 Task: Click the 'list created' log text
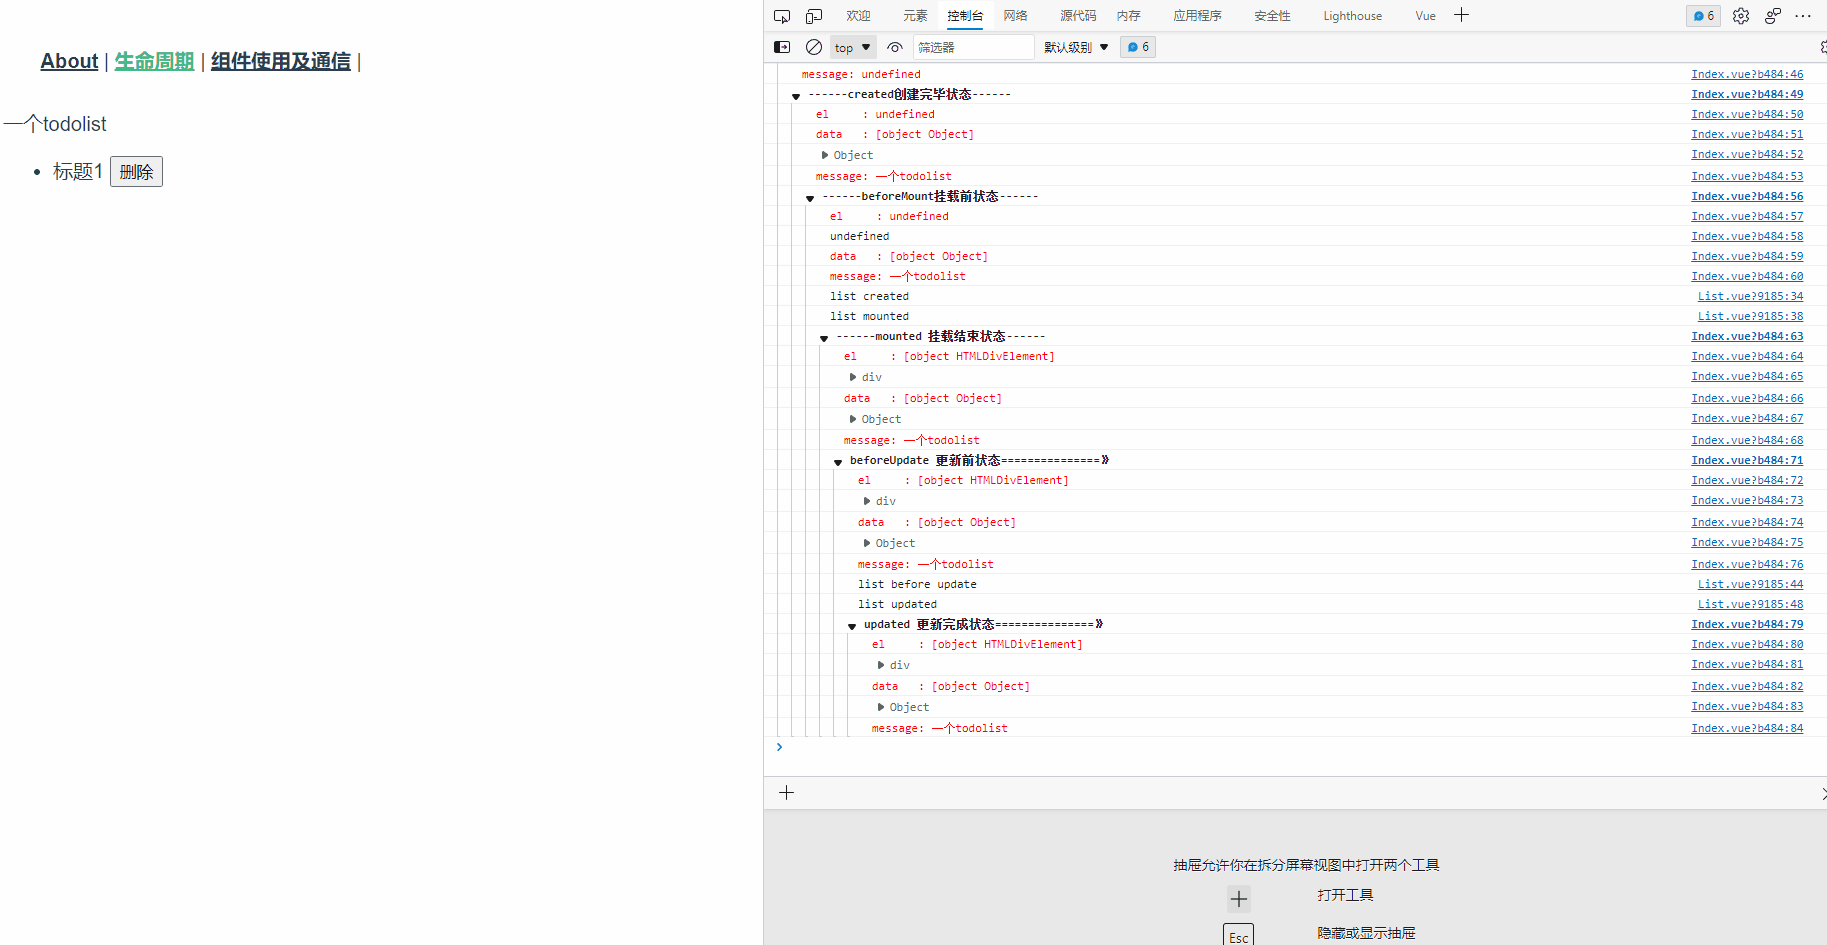click(869, 296)
